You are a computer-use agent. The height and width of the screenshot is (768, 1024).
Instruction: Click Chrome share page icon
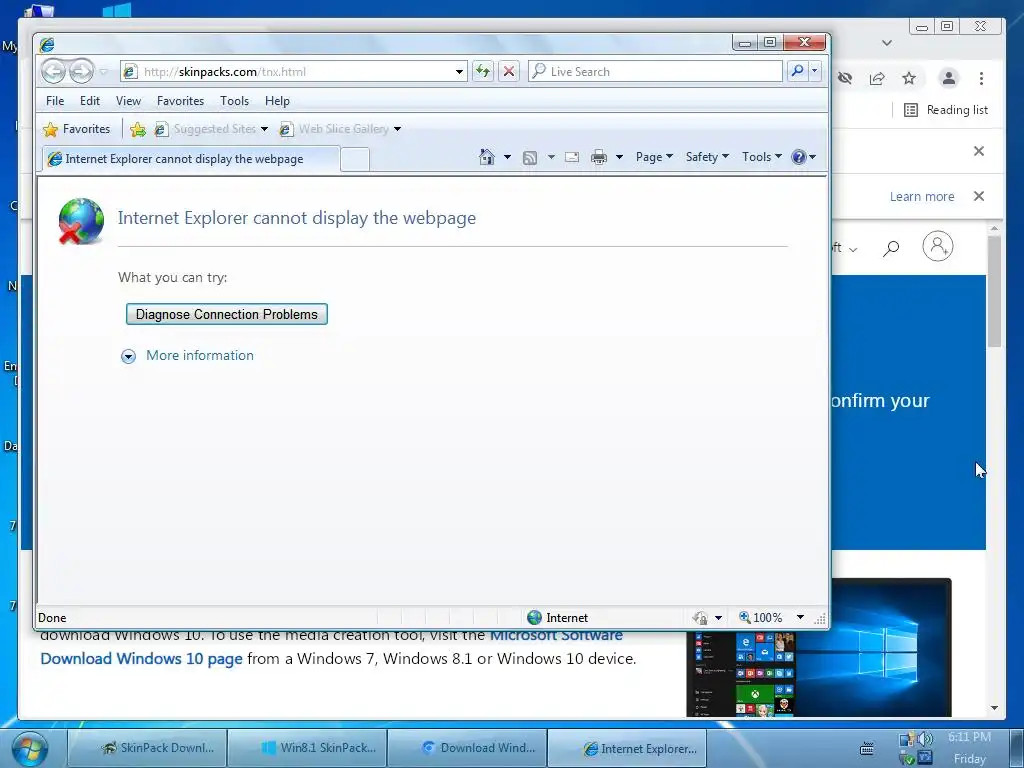877,78
